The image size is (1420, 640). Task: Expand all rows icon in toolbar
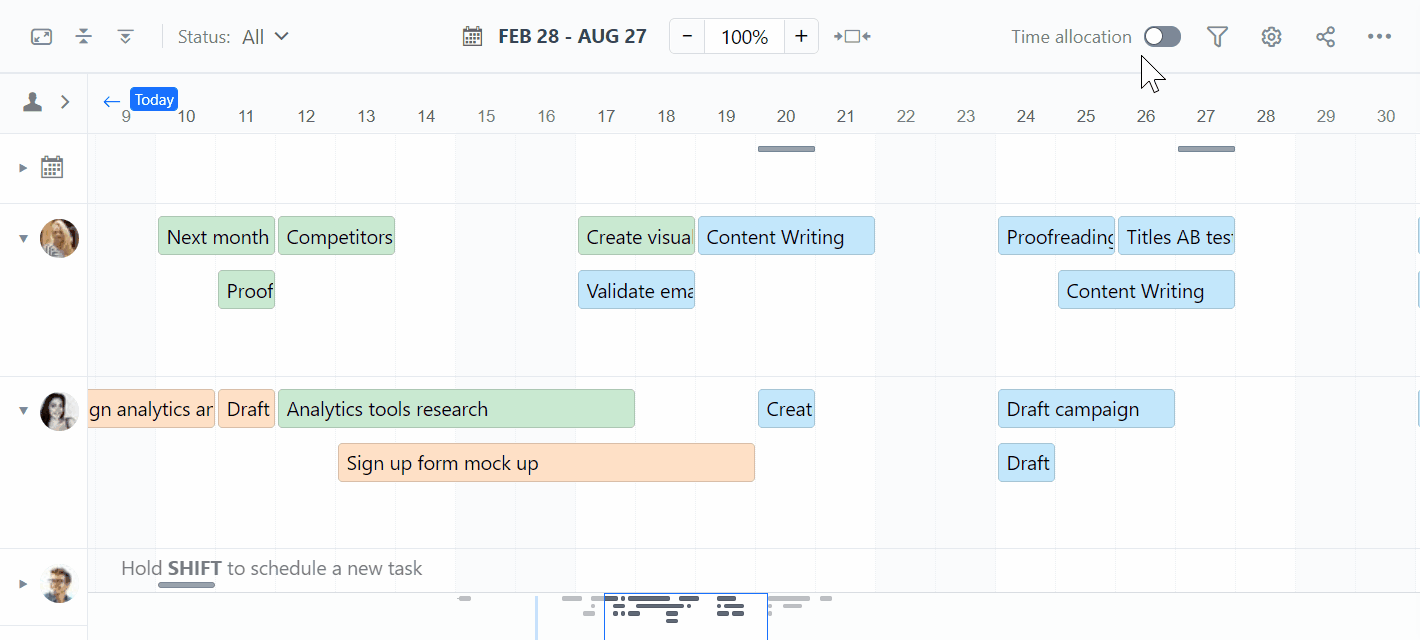click(125, 37)
